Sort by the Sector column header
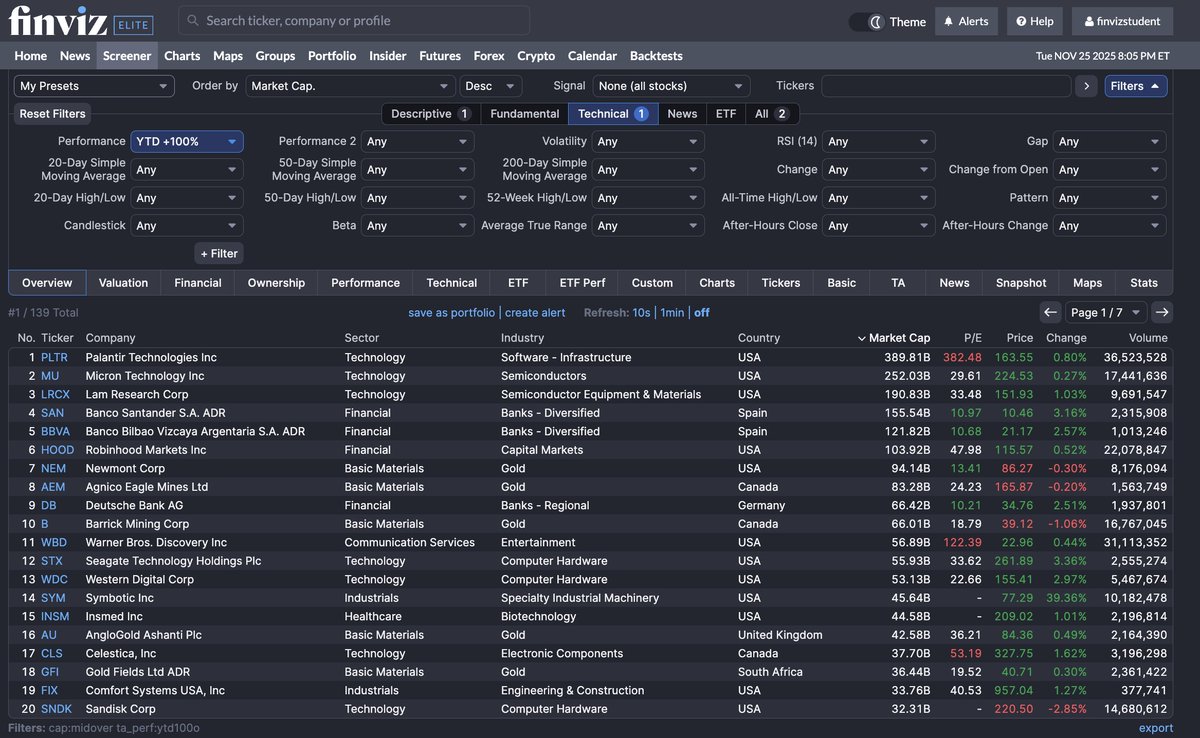The image size is (1200, 738). coord(362,338)
